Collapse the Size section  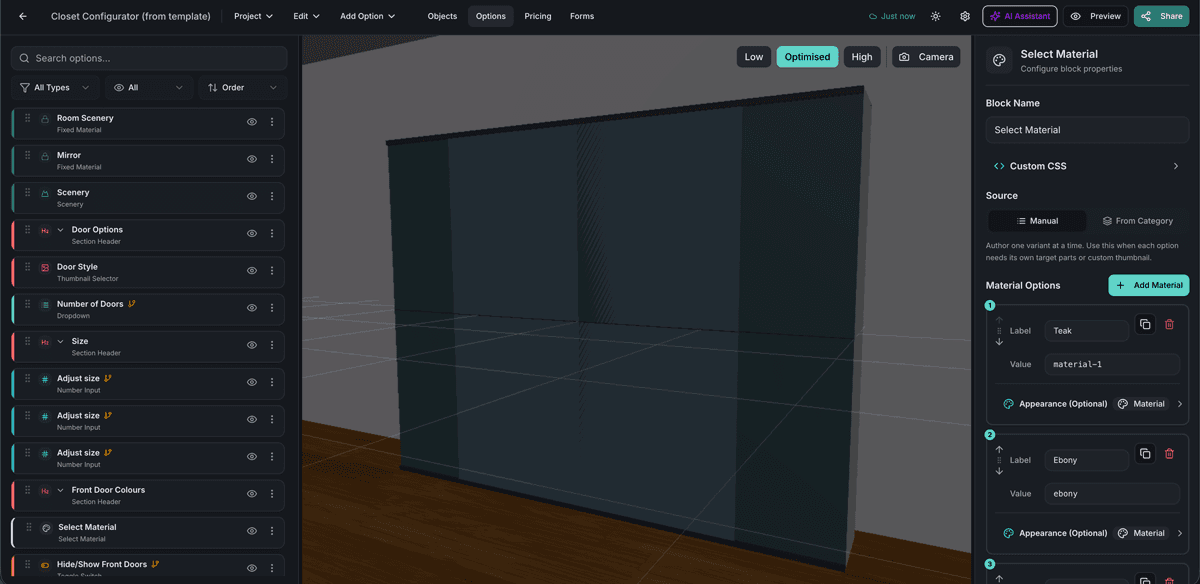point(61,342)
